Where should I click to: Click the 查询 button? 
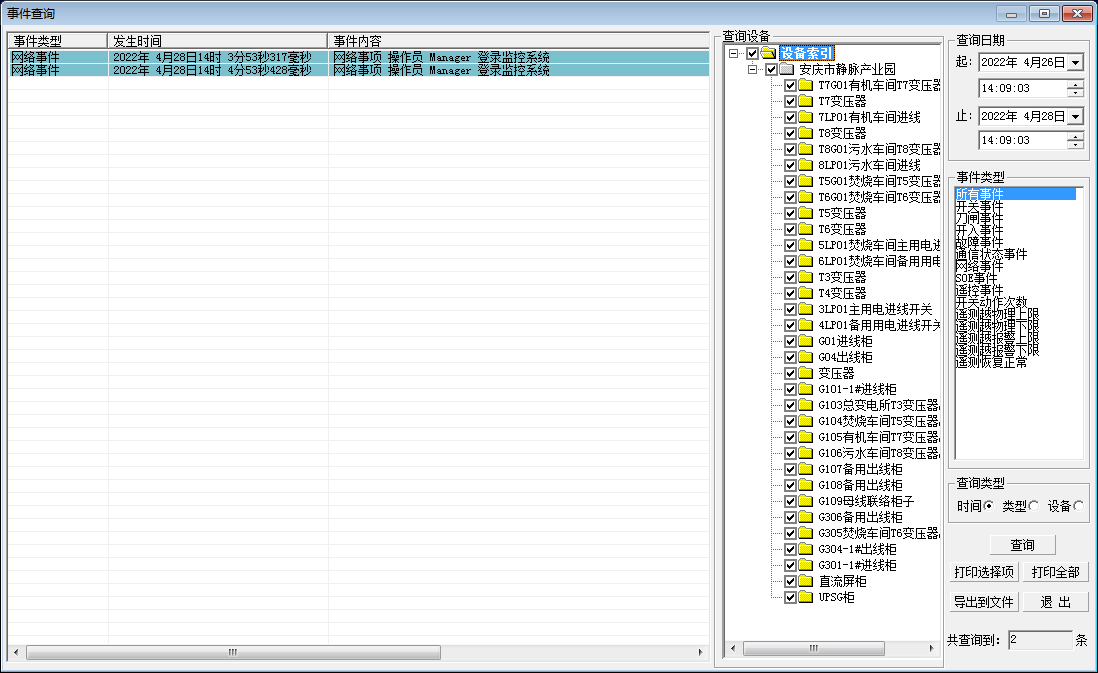pyautogui.click(x=1022, y=545)
